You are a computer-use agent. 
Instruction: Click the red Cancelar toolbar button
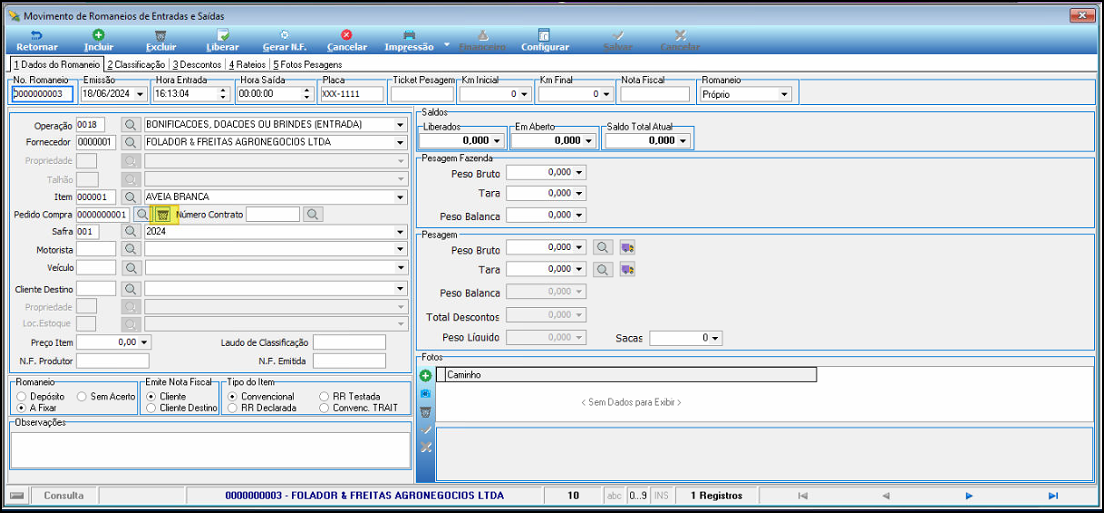tap(346, 41)
